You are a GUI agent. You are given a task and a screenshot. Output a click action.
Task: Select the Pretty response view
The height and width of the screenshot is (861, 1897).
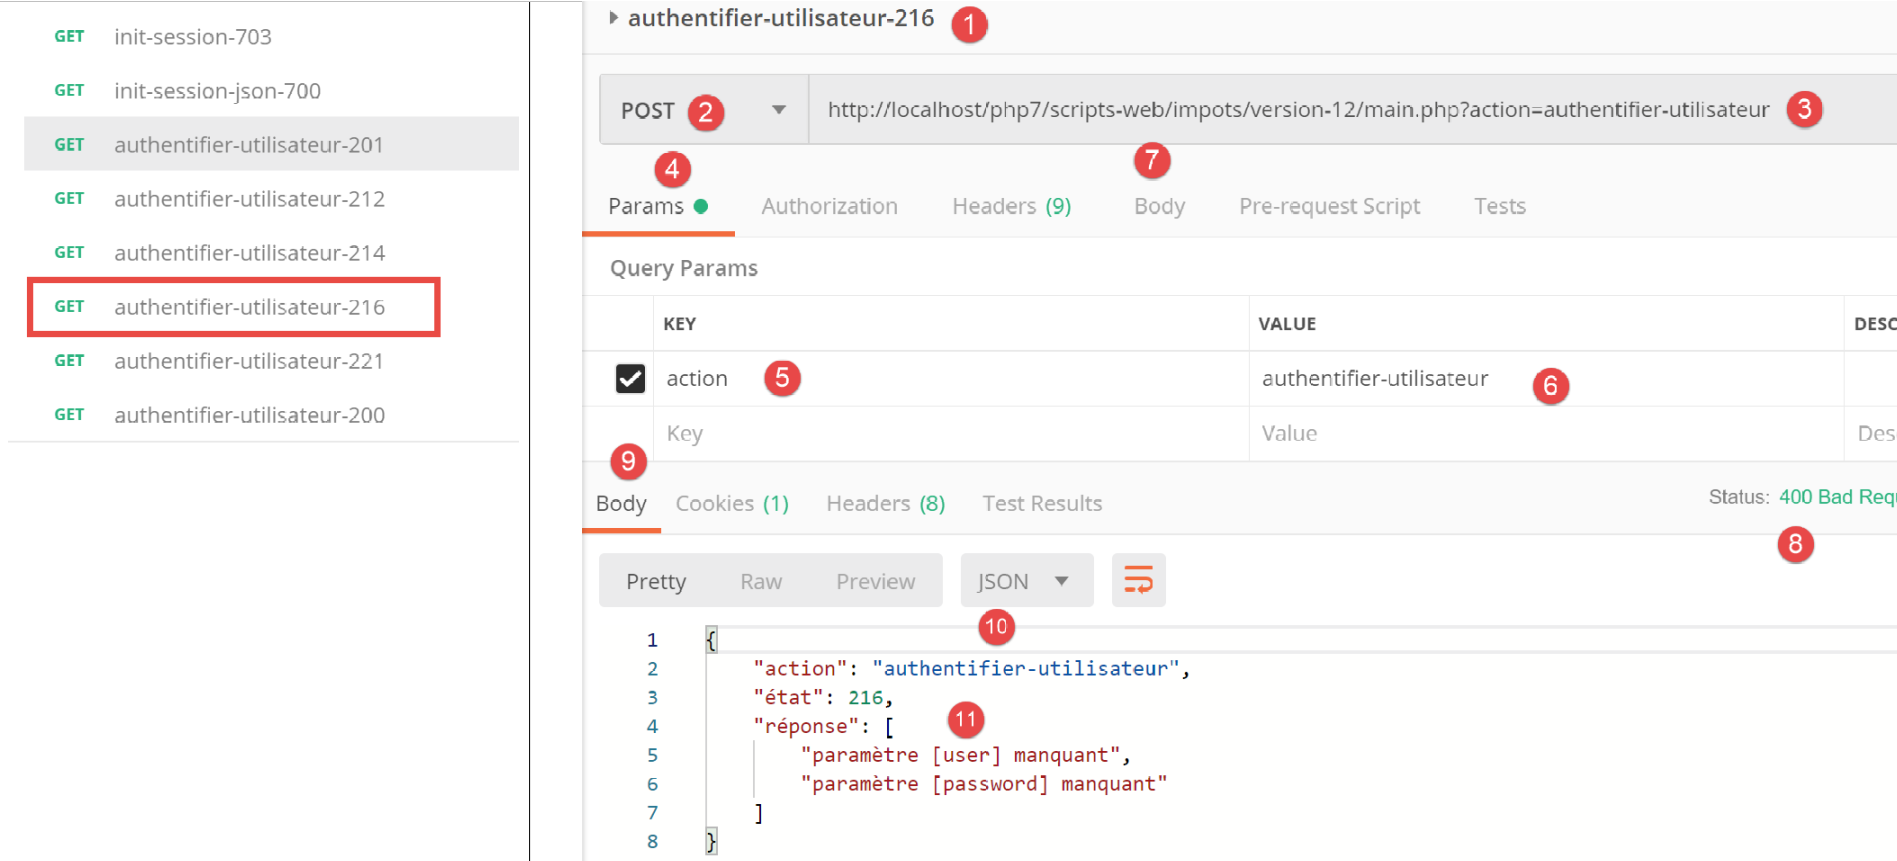[x=656, y=581]
